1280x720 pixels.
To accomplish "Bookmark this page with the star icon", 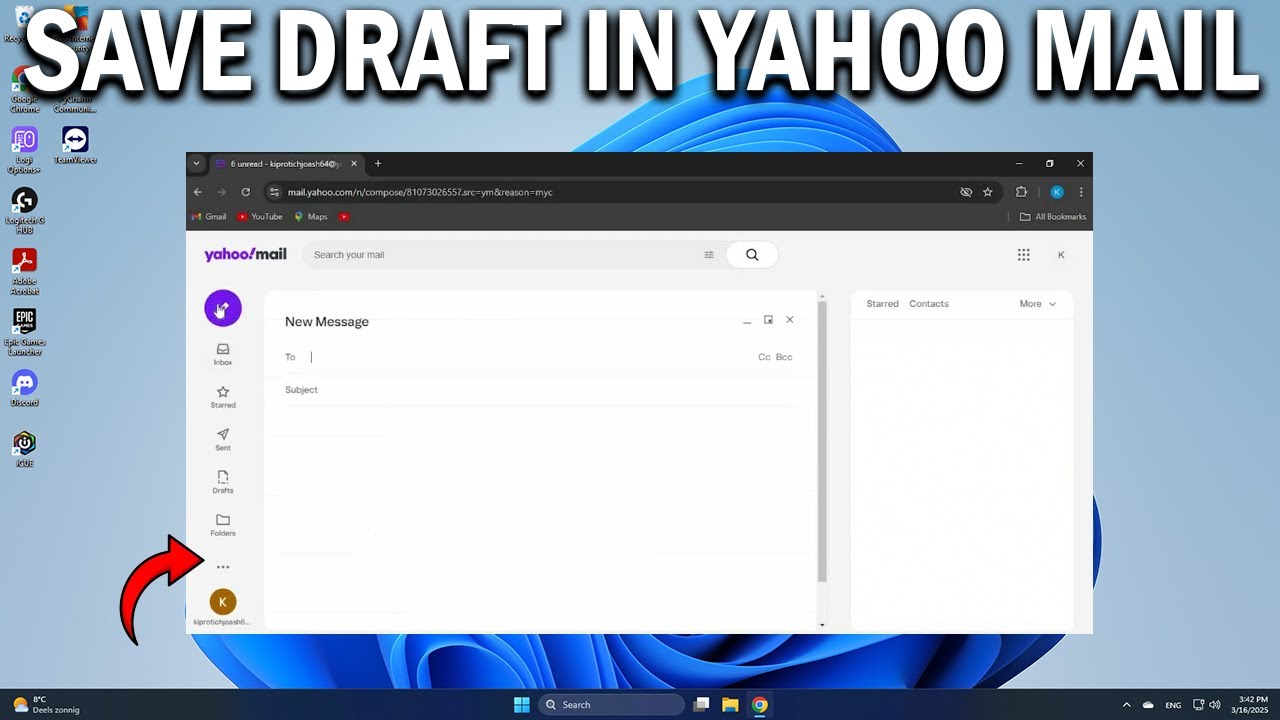I will pos(988,192).
